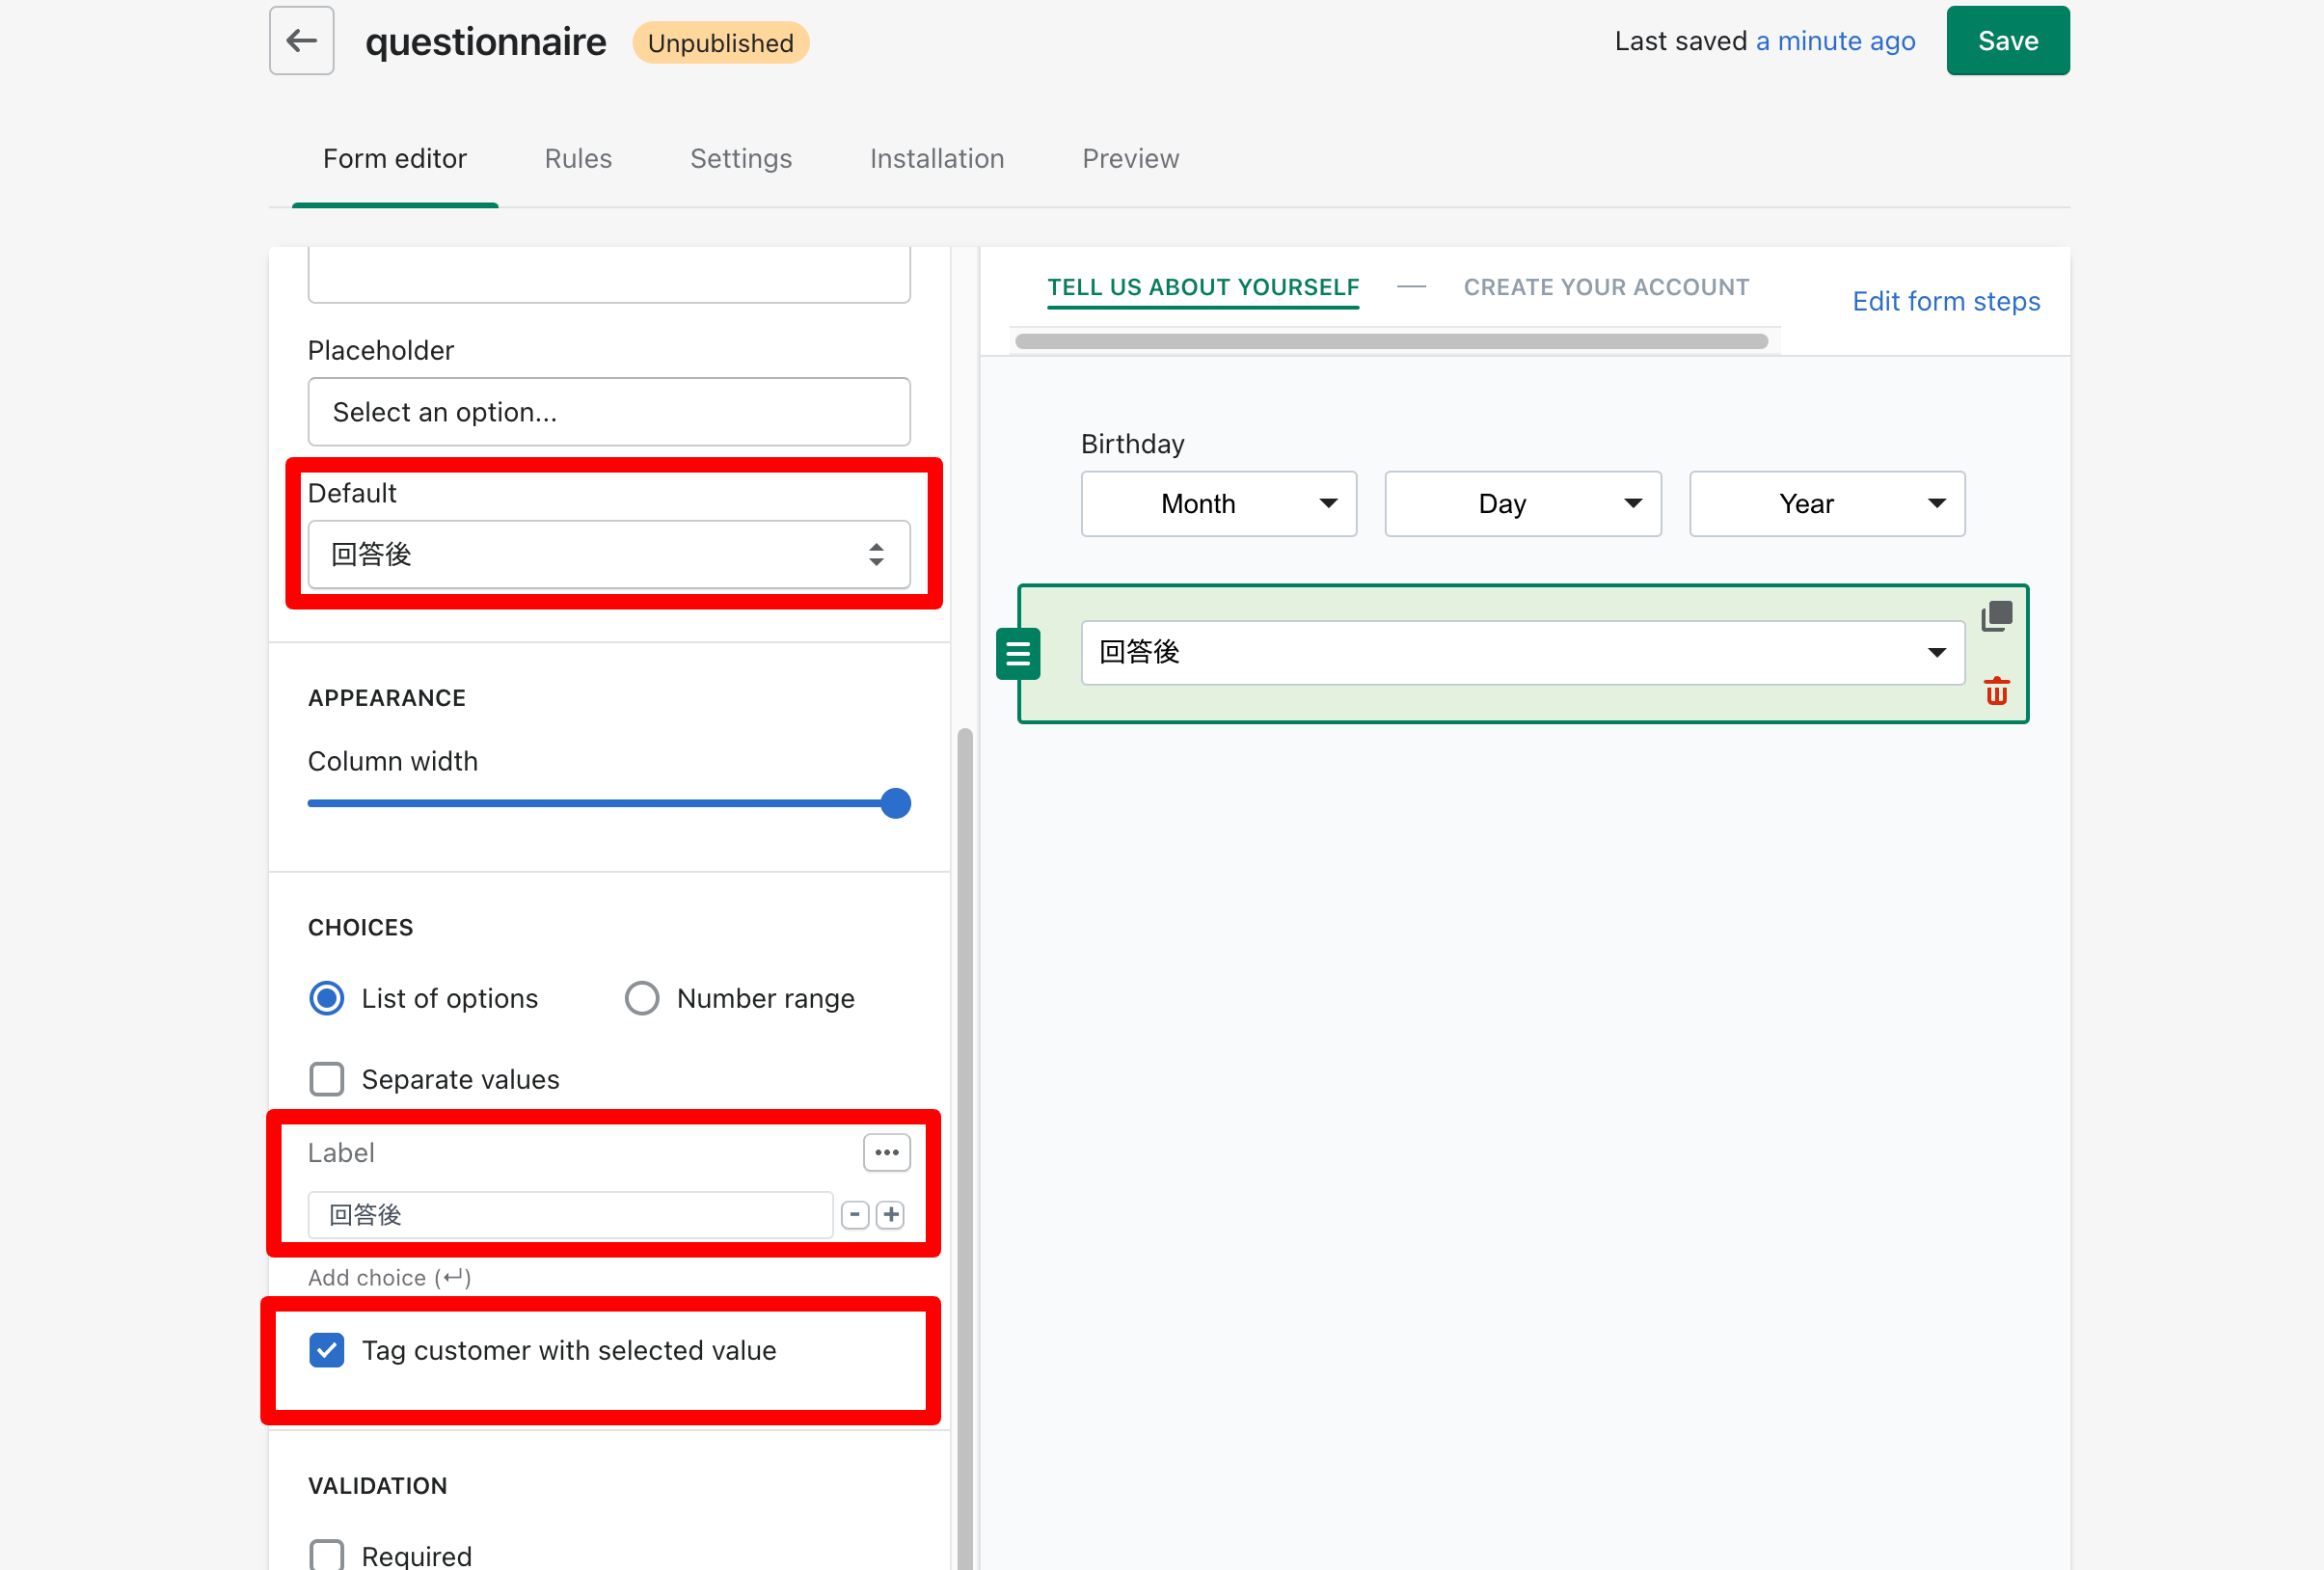Add a choice with the plus icon

click(x=891, y=1214)
